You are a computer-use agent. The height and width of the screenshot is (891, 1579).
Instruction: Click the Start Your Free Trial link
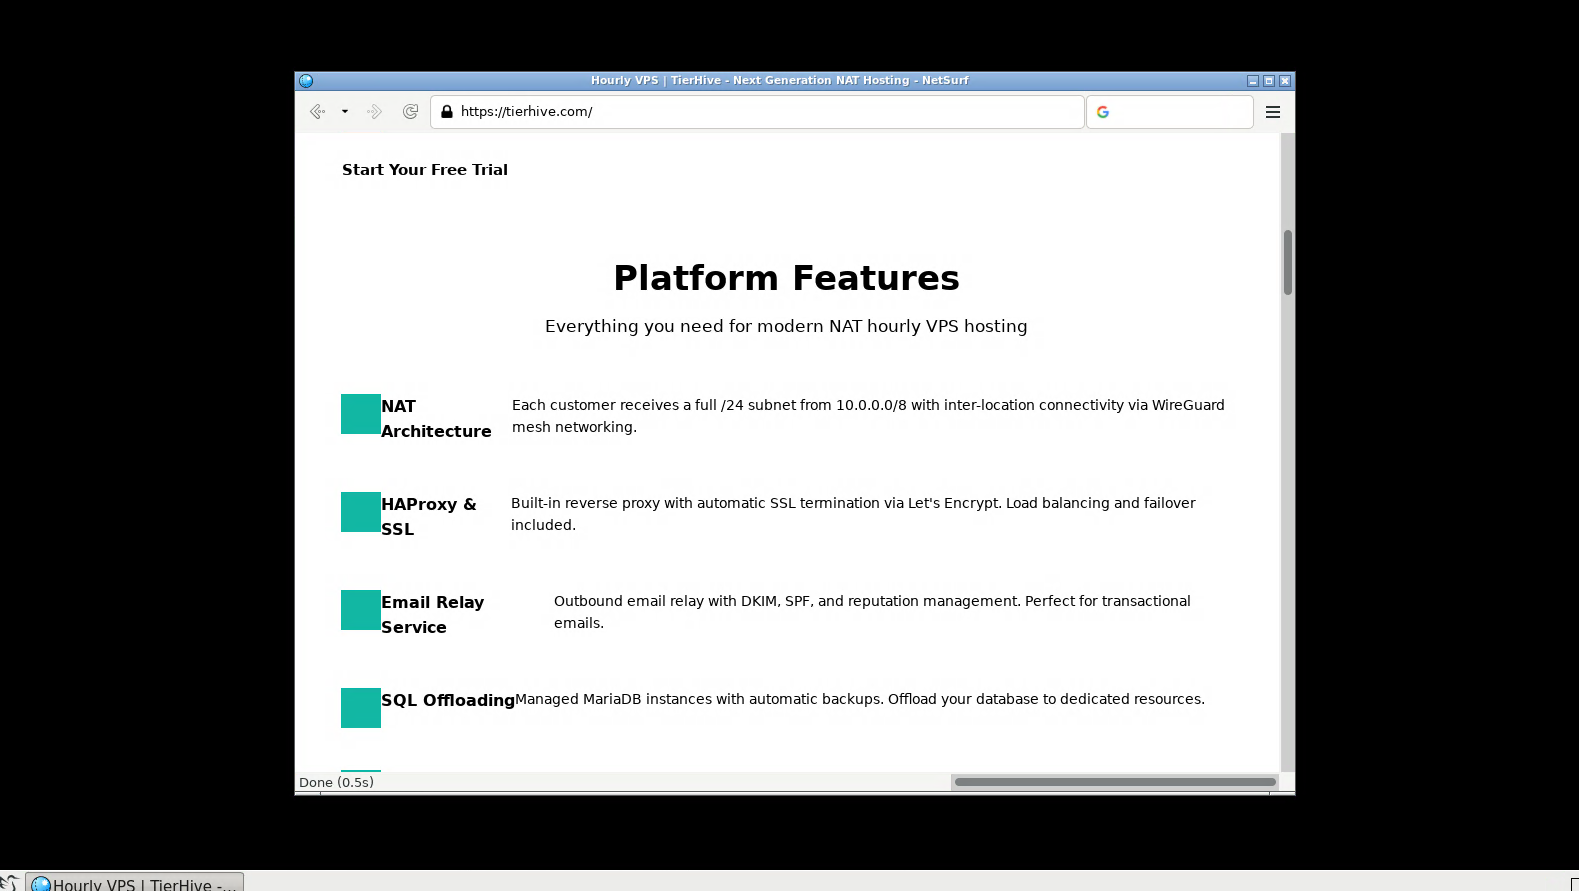(425, 170)
